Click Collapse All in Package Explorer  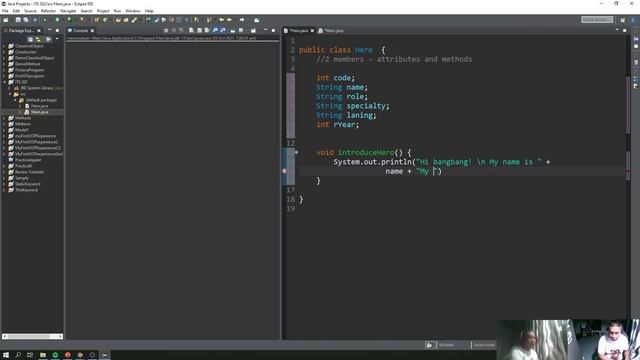tap(30, 39)
